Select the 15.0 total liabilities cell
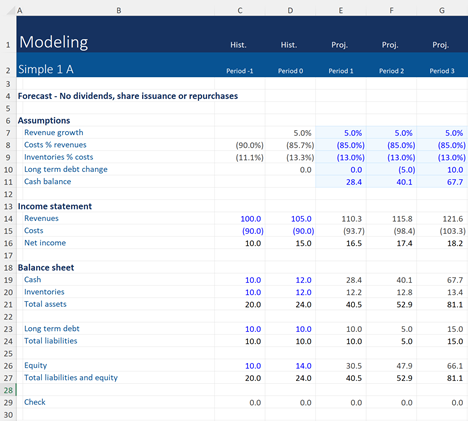 point(442,341)
